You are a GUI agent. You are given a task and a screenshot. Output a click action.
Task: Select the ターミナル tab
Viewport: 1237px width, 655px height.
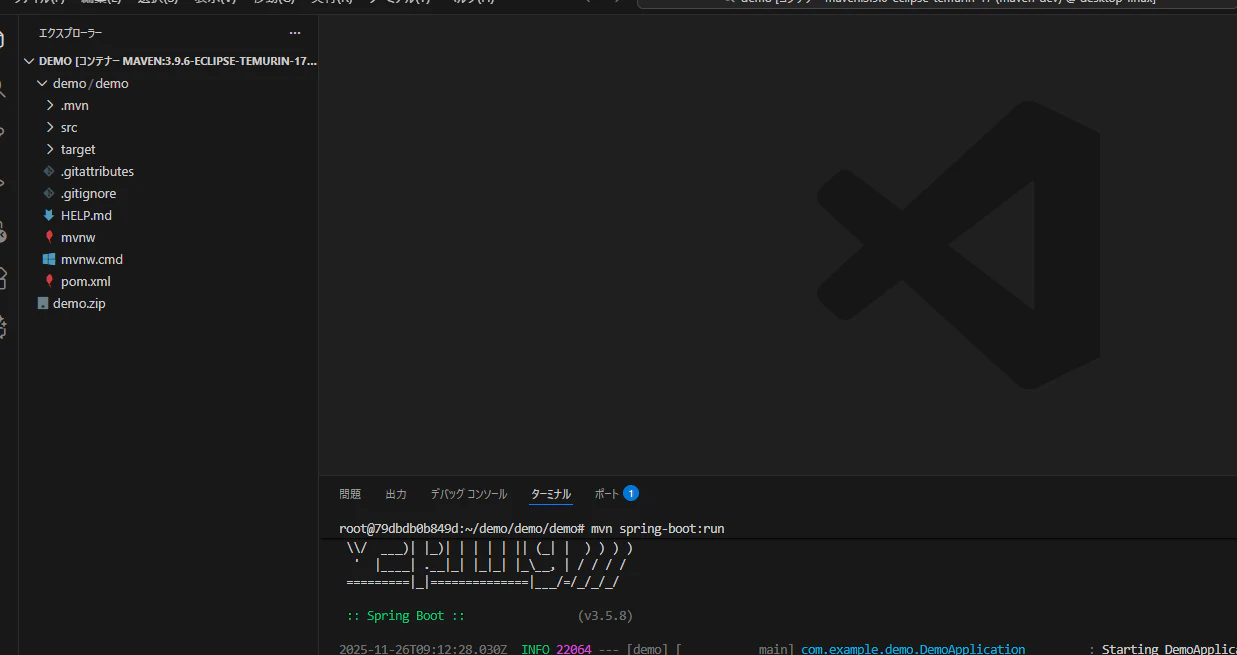(551, 494)
